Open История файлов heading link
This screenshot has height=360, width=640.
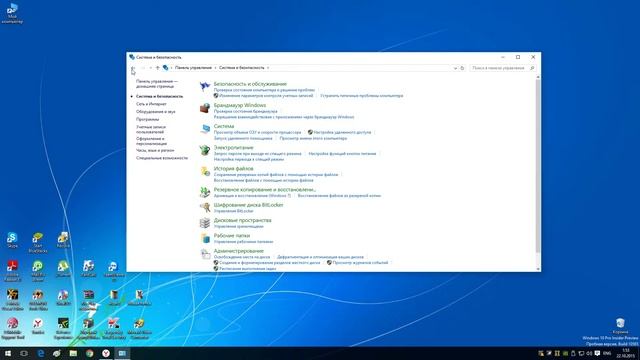(233, 168)
